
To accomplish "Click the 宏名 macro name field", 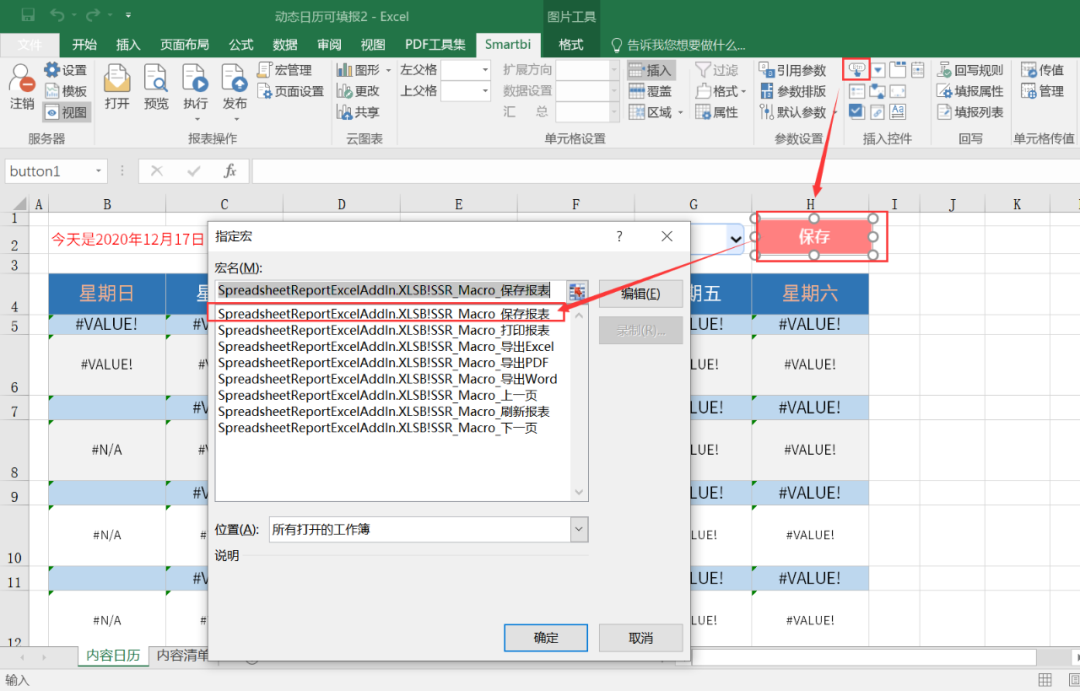I will 391,291.
